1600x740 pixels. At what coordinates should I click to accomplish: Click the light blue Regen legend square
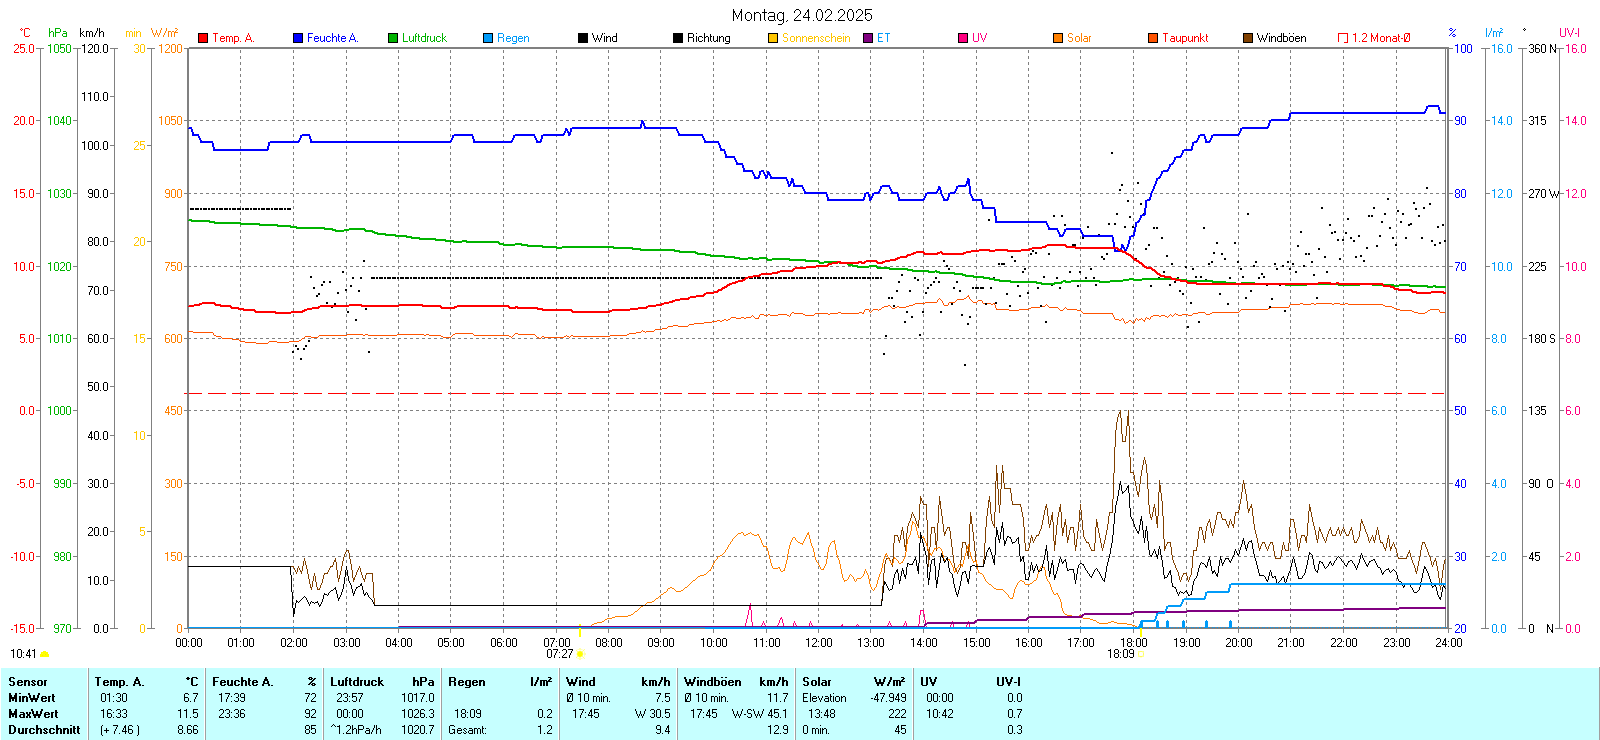(x=488, y=38)
